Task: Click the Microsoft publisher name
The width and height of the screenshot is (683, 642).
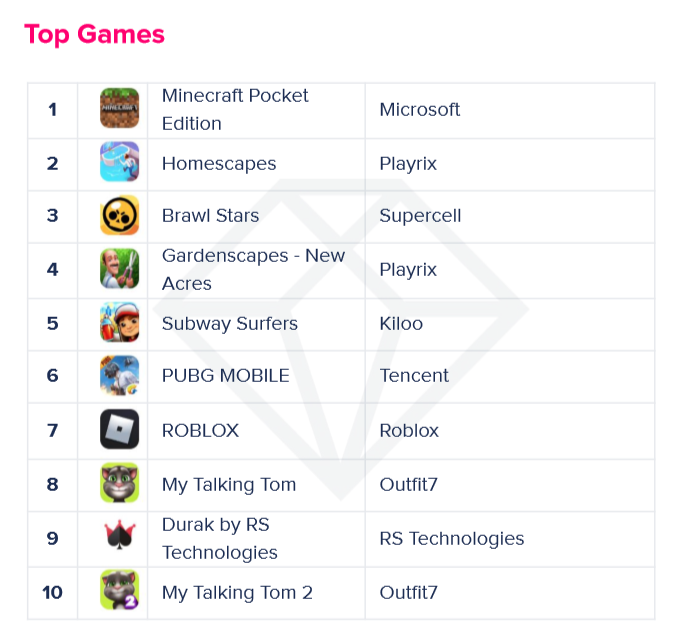Action: point(420,109)
